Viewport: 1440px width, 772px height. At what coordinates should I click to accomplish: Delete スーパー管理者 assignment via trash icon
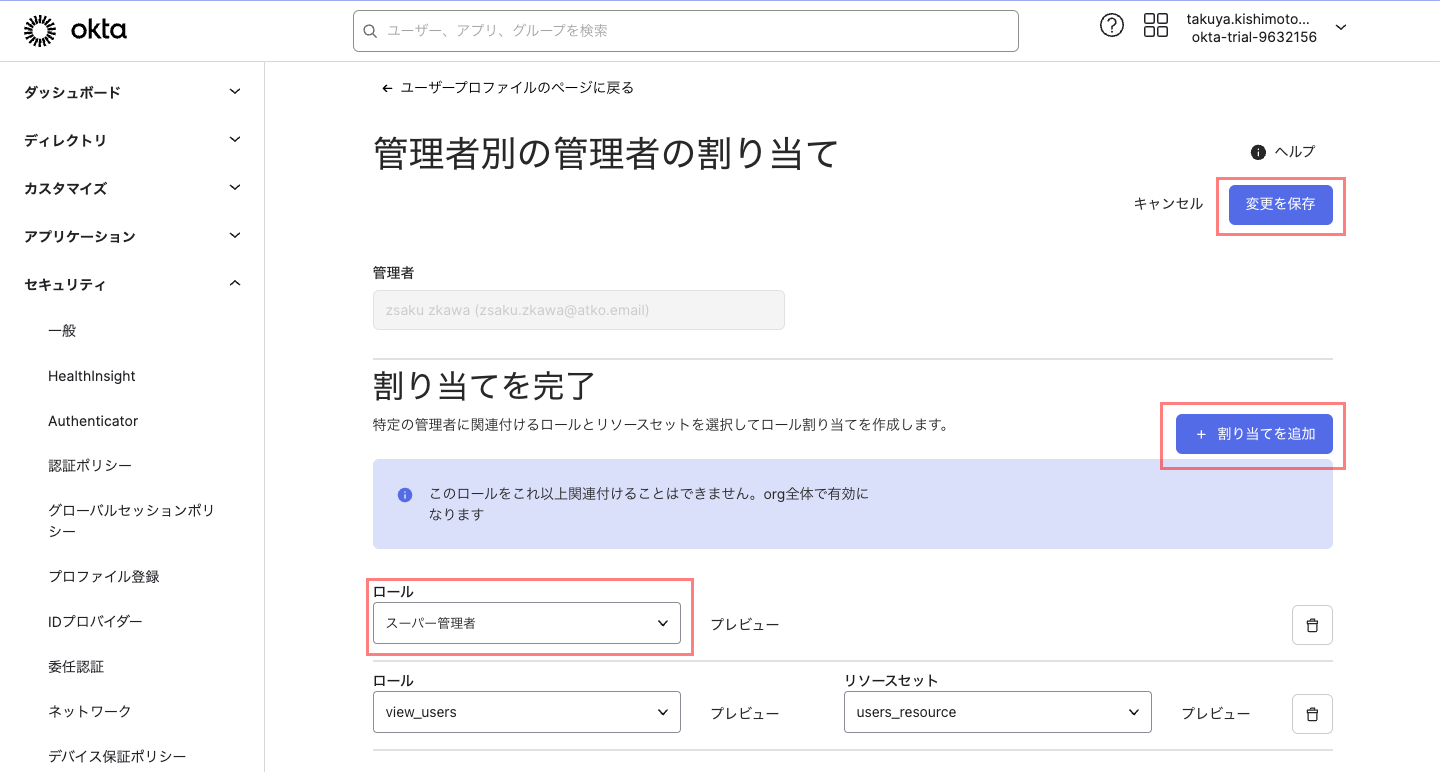click(1312, 624)
